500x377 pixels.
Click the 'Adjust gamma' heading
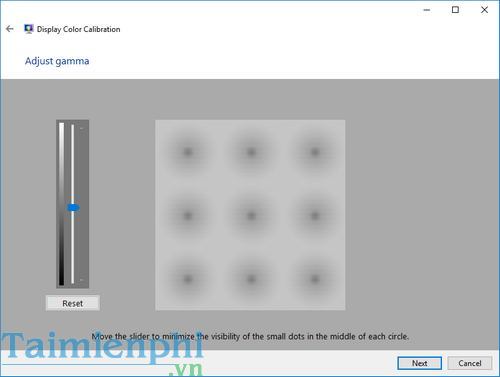point(57,61)
